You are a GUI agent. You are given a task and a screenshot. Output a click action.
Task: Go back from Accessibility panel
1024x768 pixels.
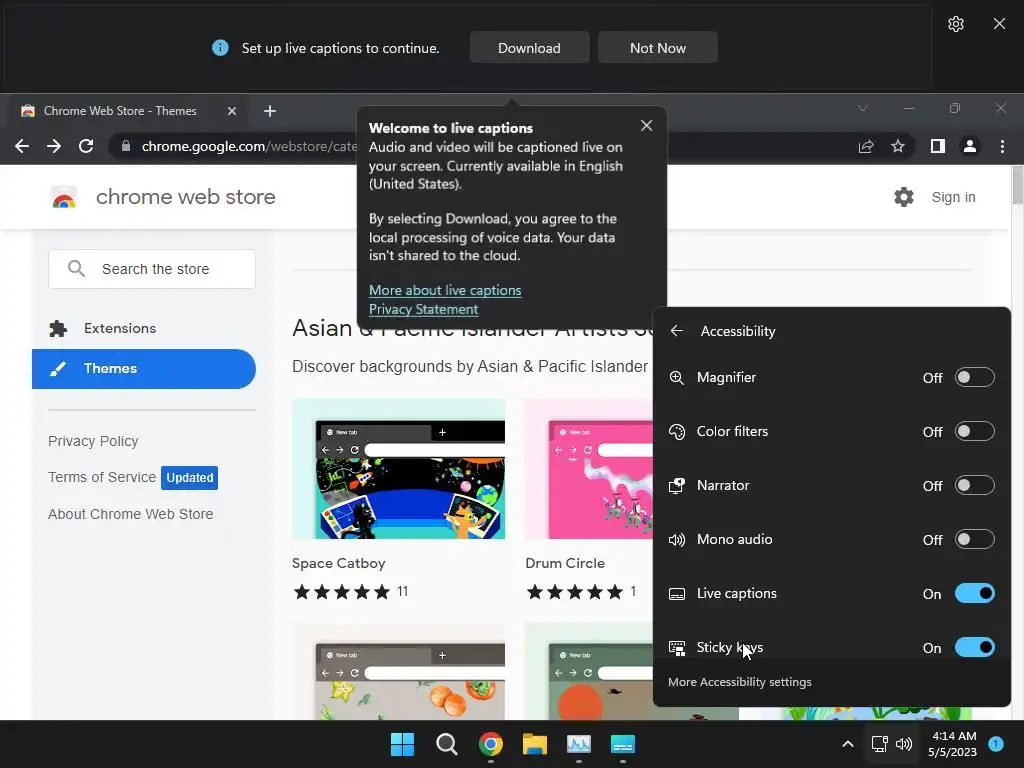click(677, 331)
